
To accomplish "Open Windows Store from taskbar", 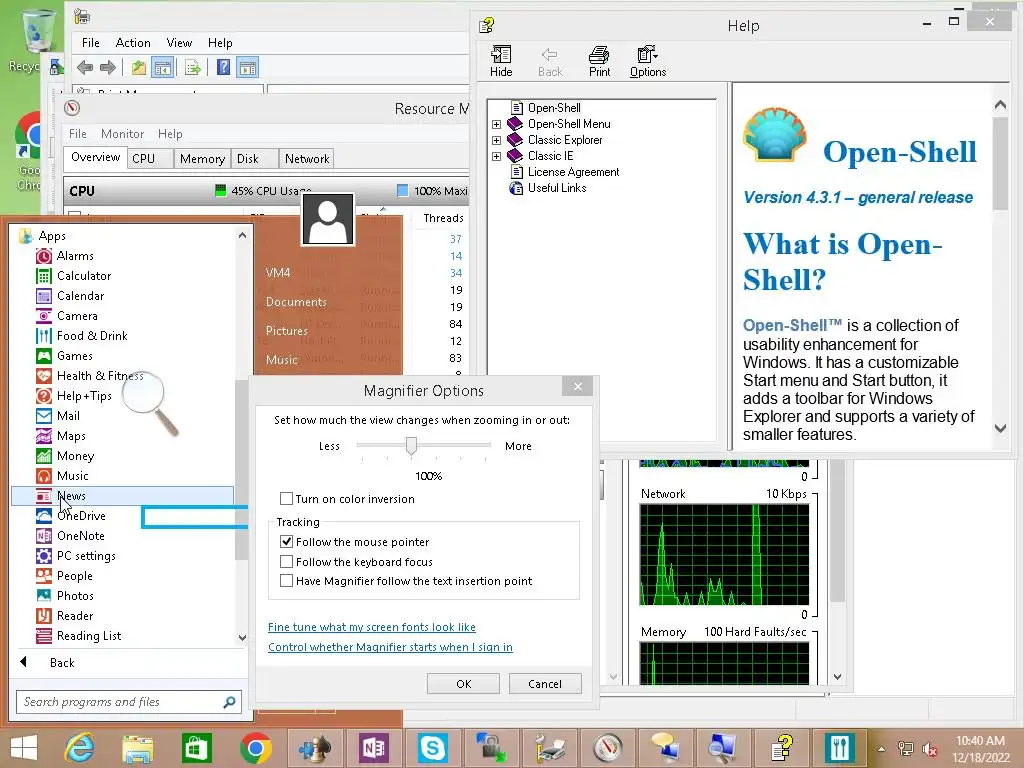I will point(196,748).
